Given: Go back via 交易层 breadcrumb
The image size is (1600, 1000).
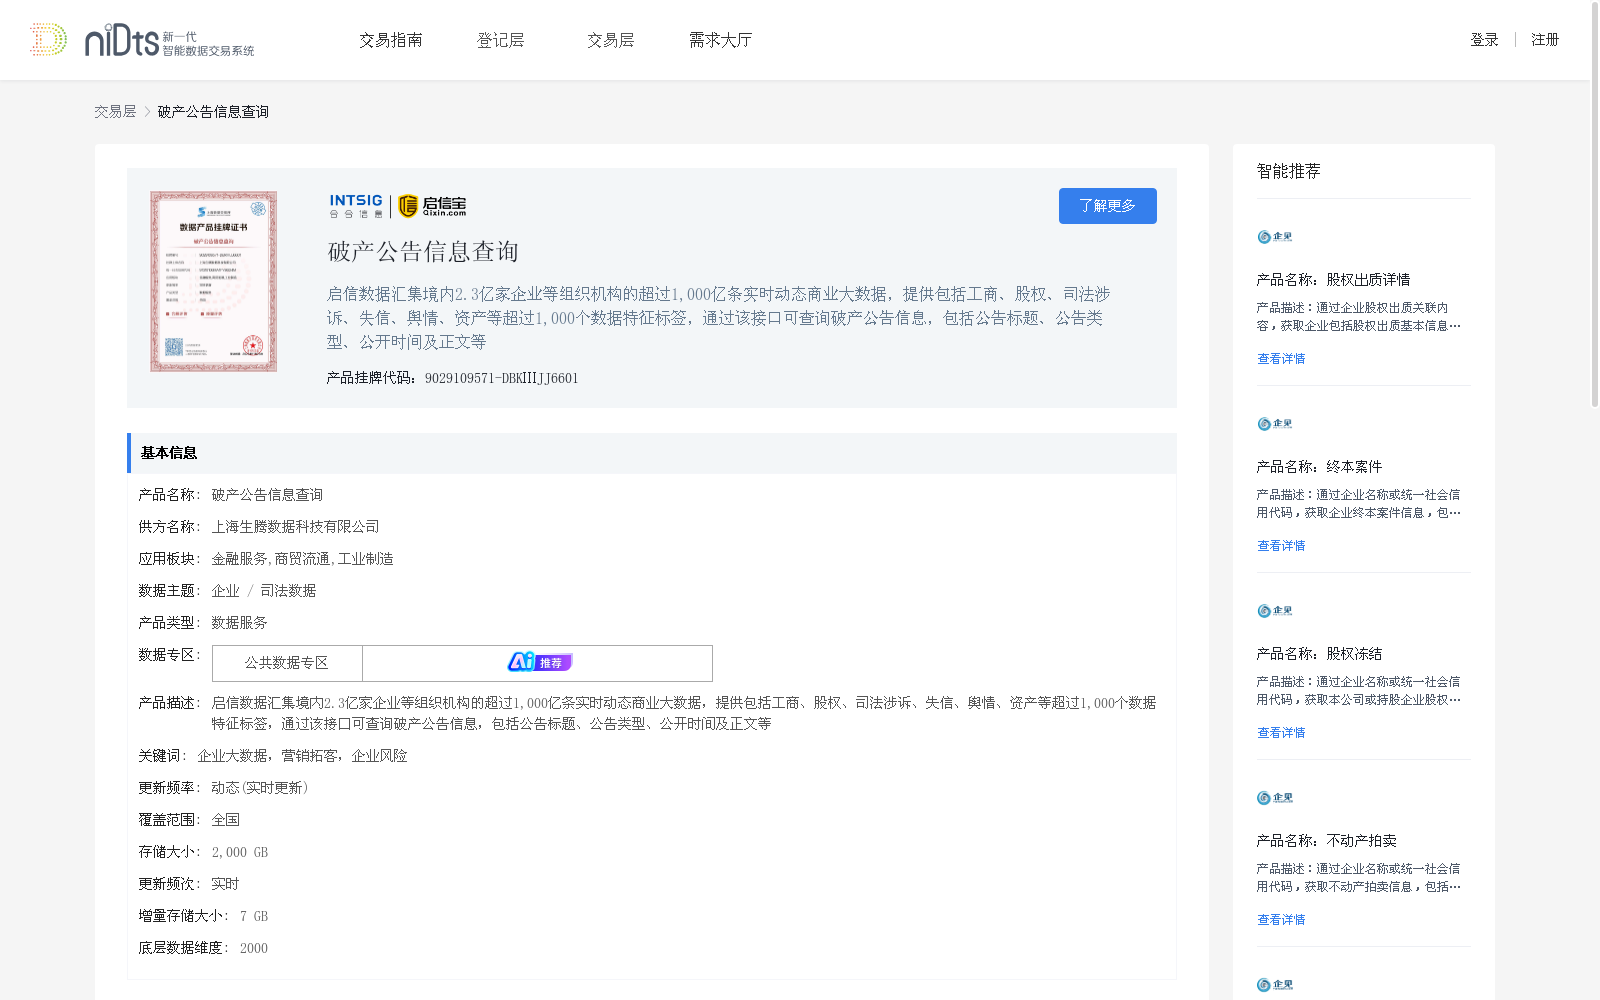Looking at the screenshot, I should point(115,112).
